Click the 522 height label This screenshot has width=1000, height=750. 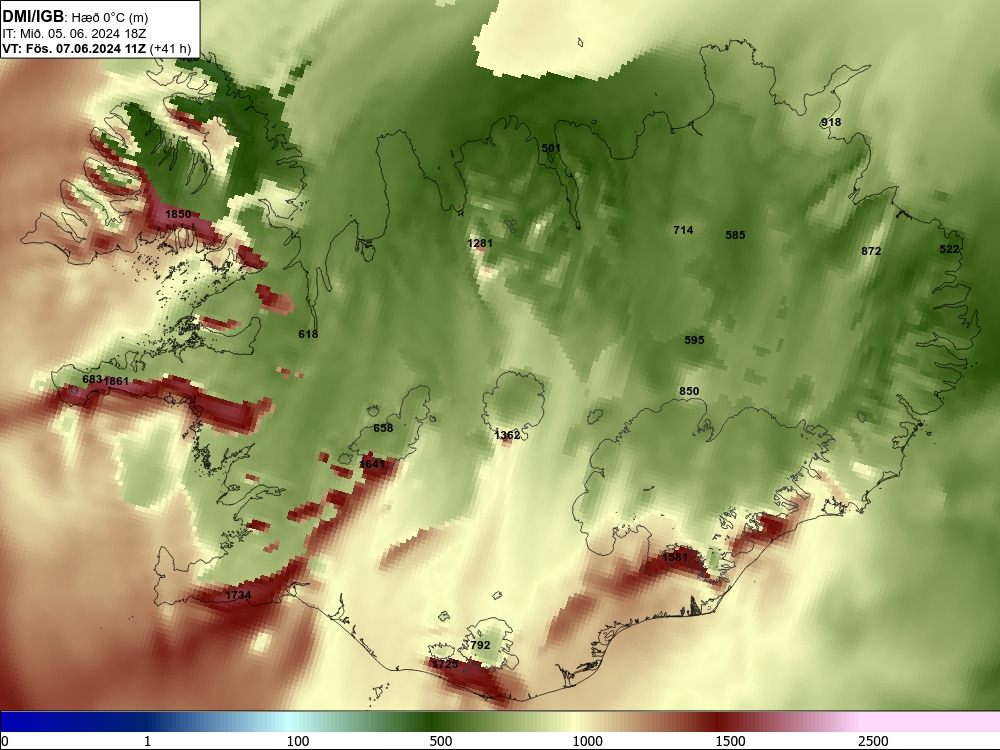(949, 249)
